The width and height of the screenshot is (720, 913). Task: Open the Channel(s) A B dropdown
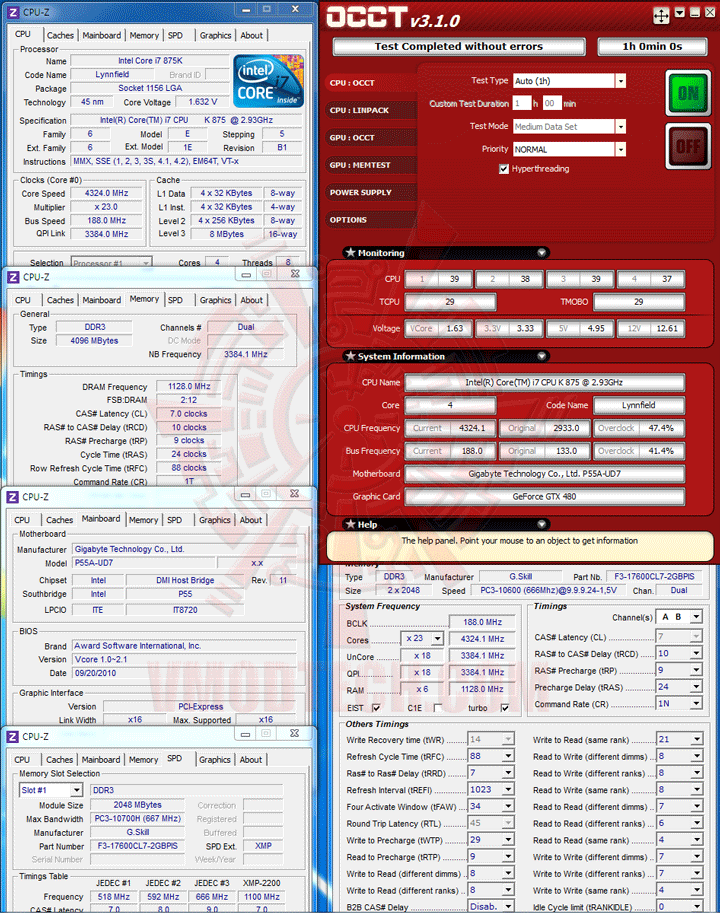[x=696, y=617]
